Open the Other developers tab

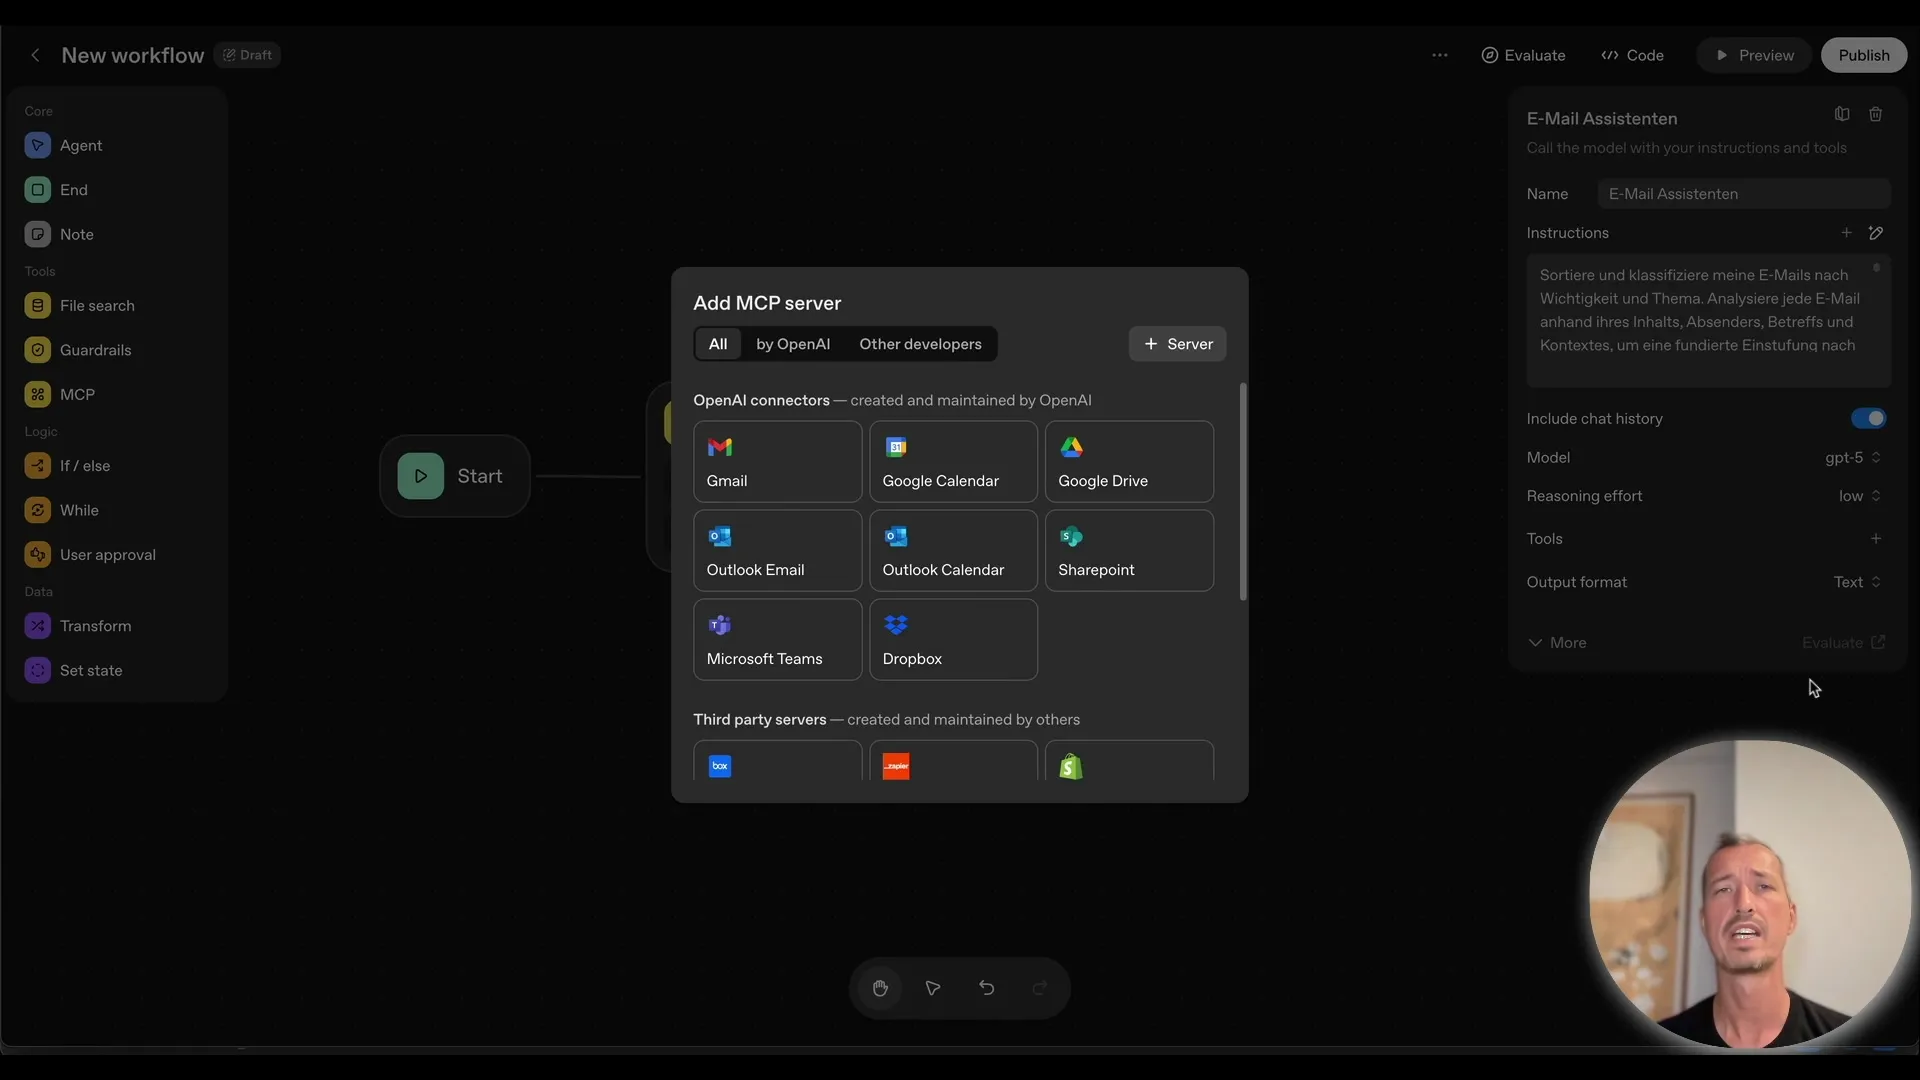[920, 344]
